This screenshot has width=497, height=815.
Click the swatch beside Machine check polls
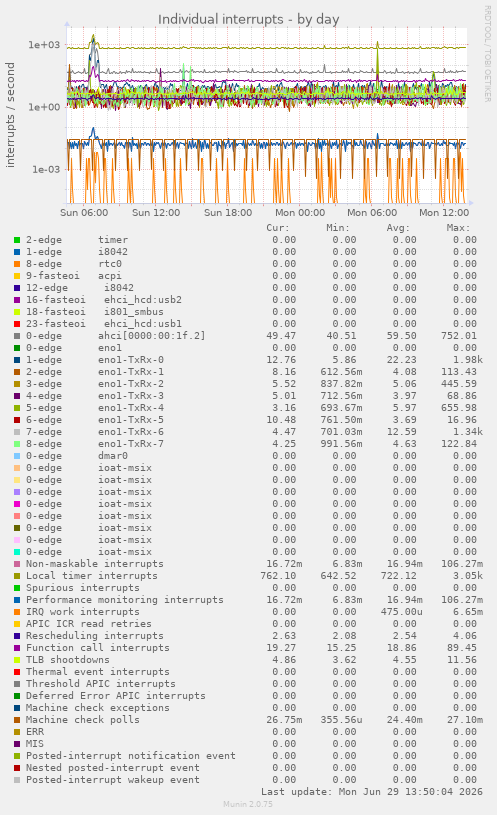[x=17, y=720]
